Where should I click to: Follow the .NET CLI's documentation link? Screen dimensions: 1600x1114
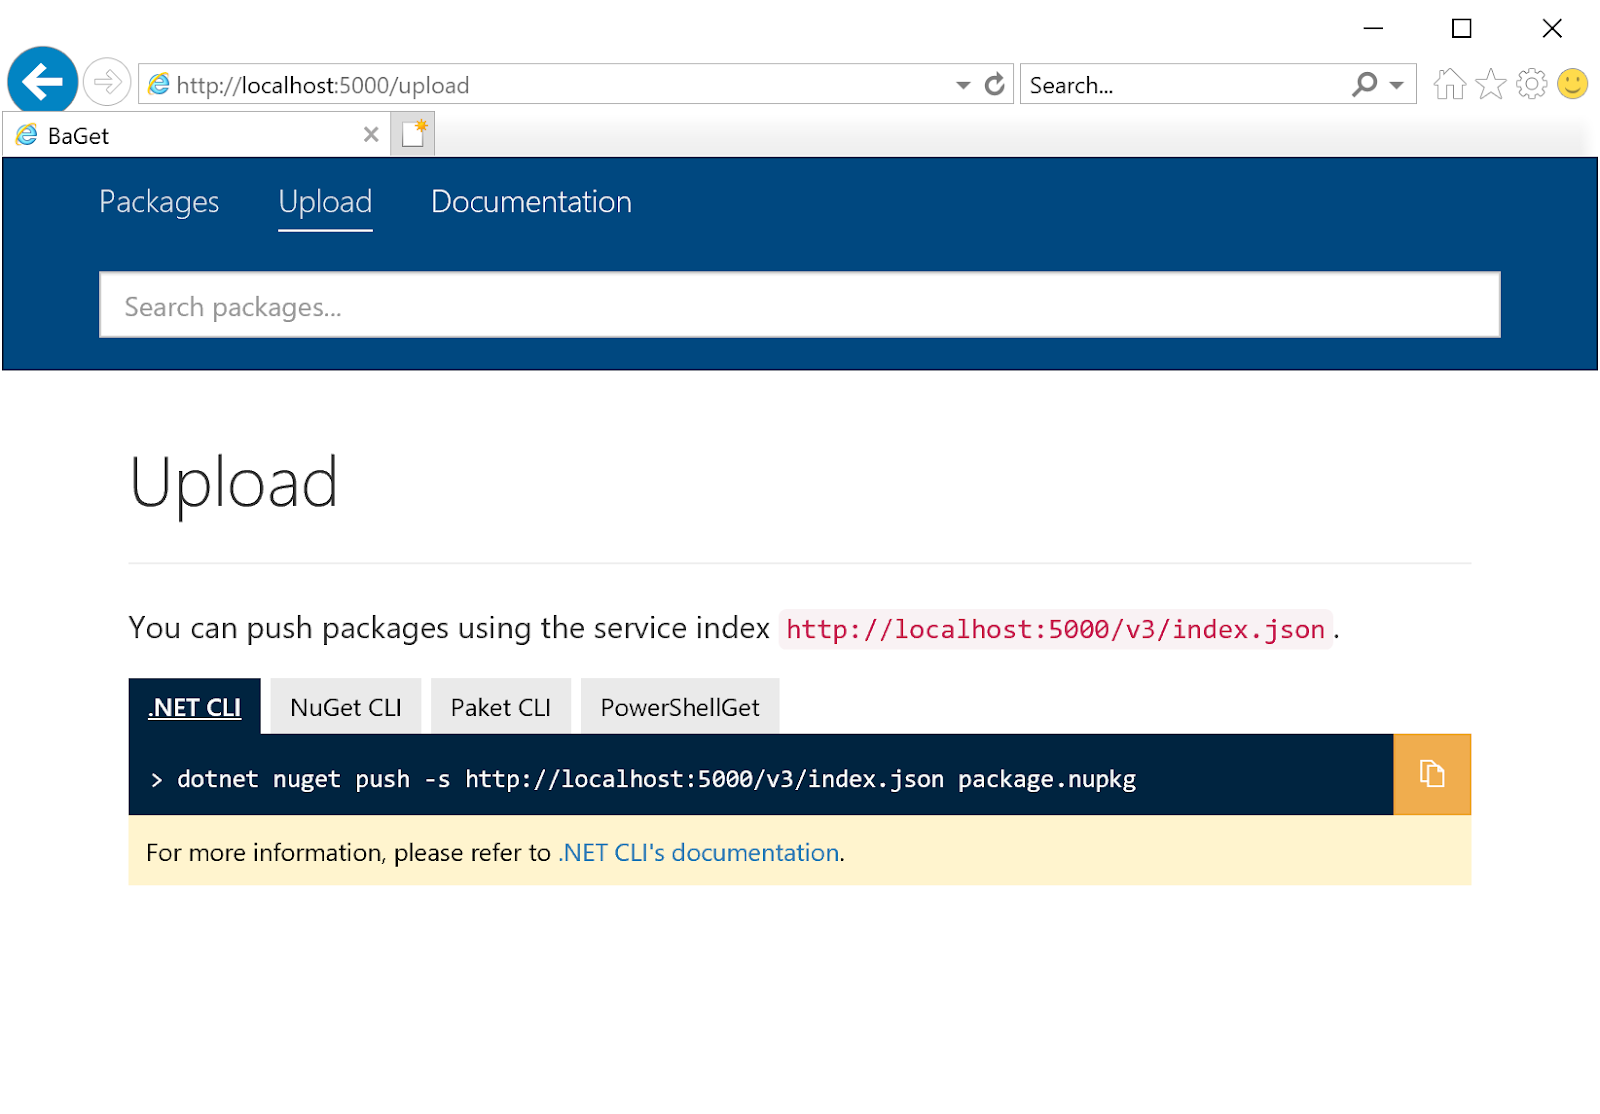pos(699,853)
